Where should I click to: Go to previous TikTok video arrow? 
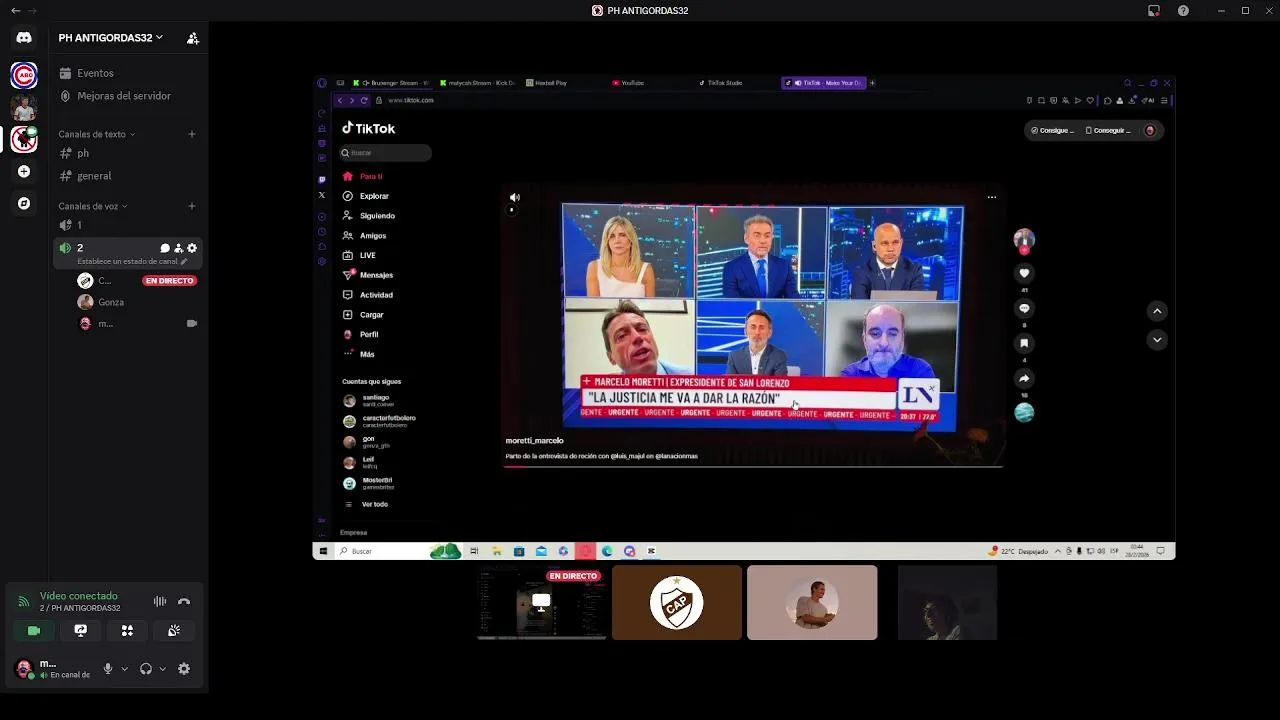click(x=1157, y=311)
